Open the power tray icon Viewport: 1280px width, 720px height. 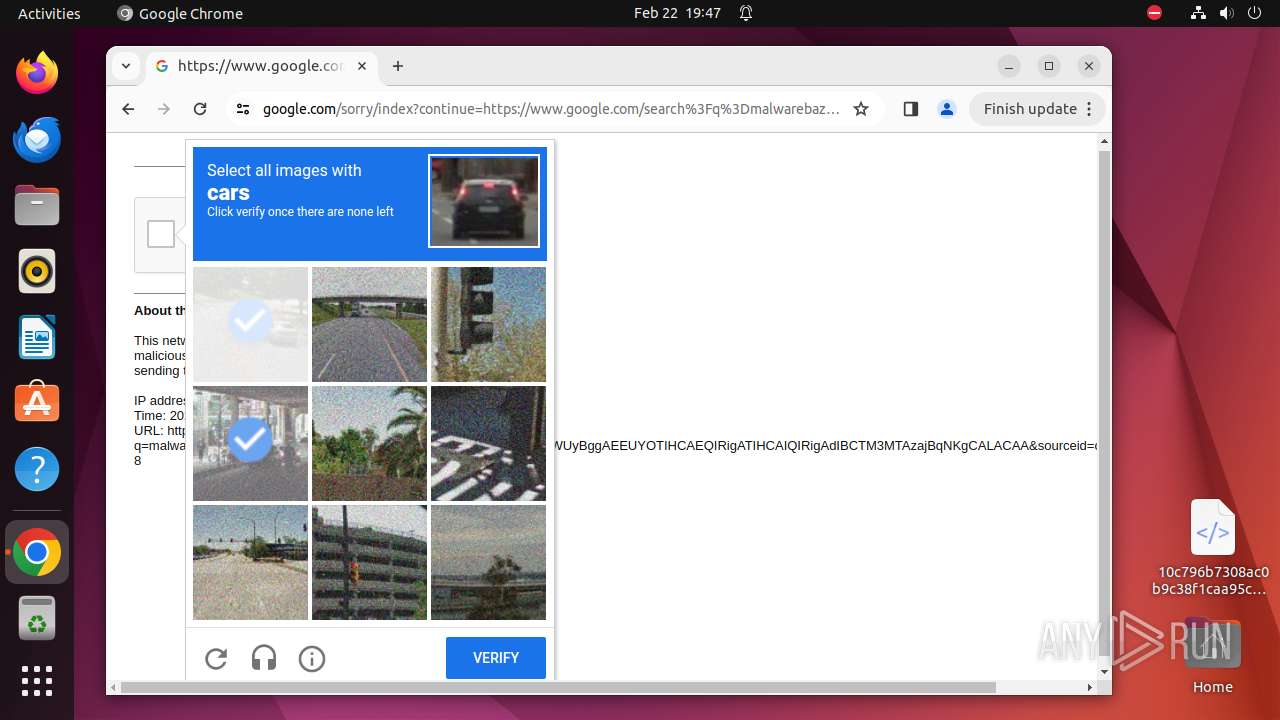(x=1254, y=13)
